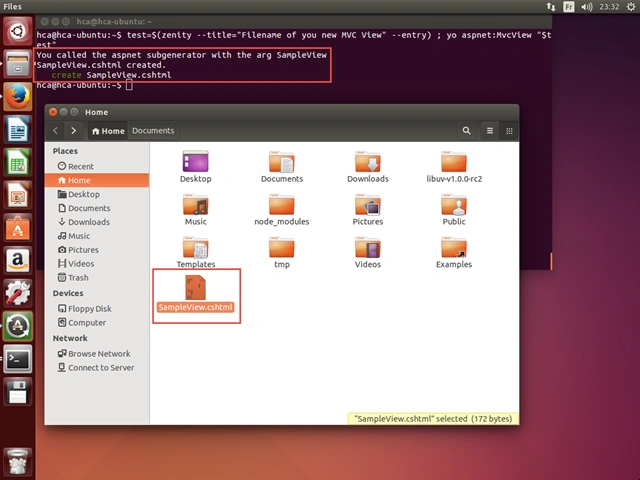Viewport: 640px width, 480px height.
Task: Select the SampleView.cshtml file
Action: (196, 294)
